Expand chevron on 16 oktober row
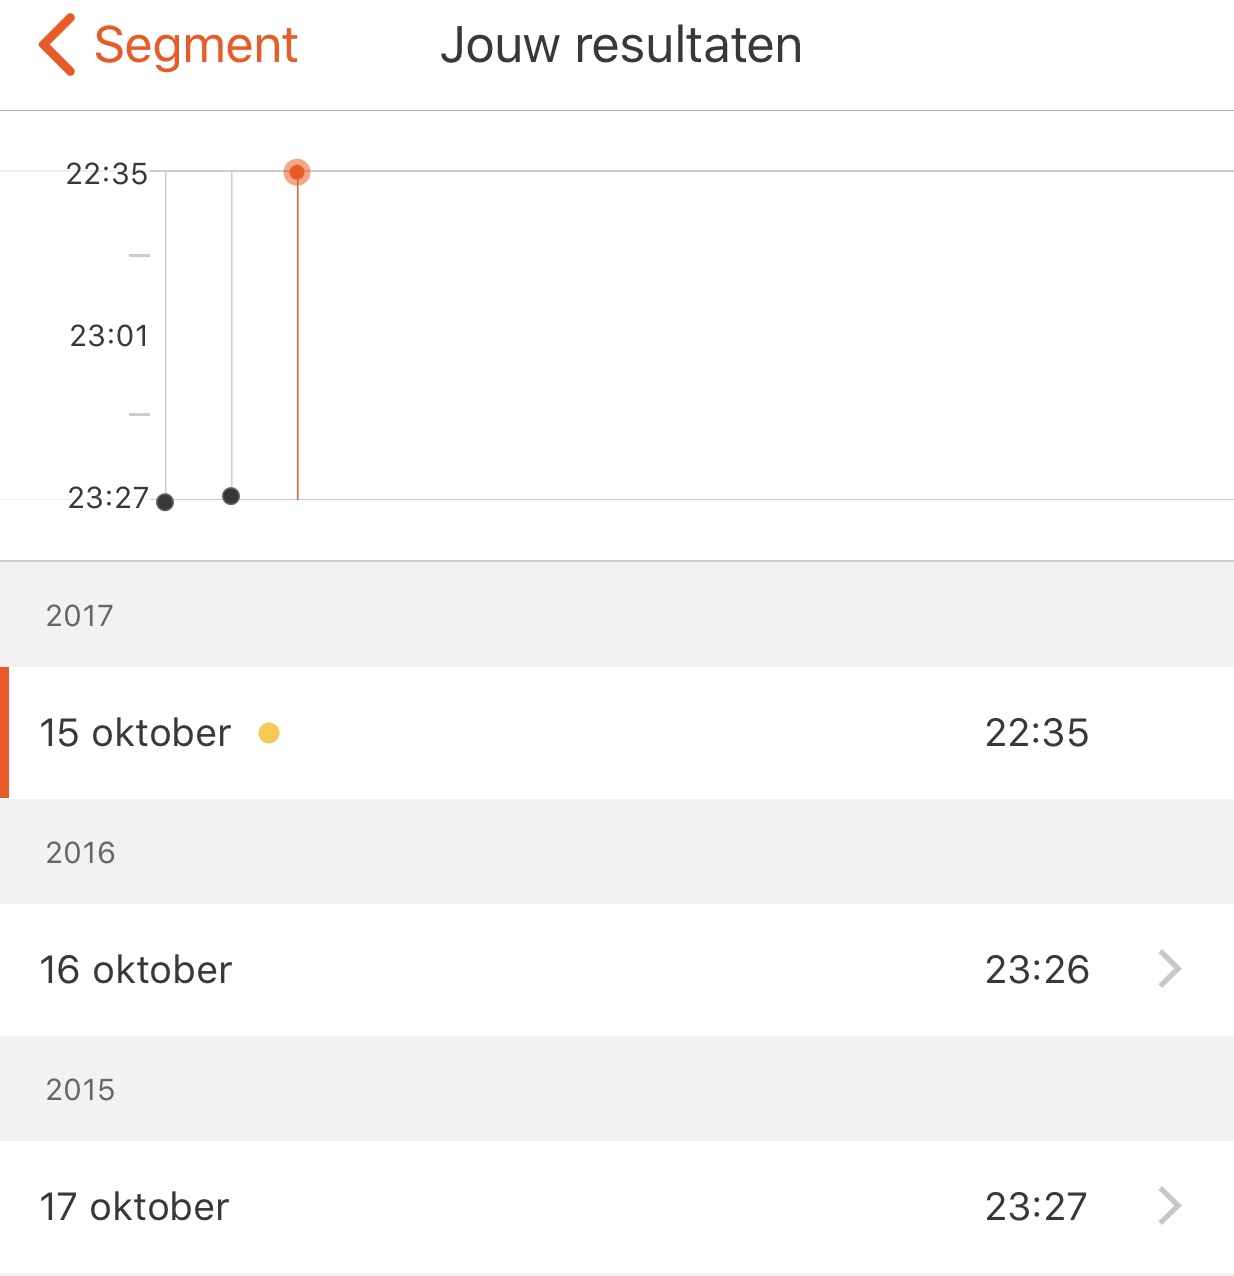Screen dimensions: 1234x1276 [1169, 969]
